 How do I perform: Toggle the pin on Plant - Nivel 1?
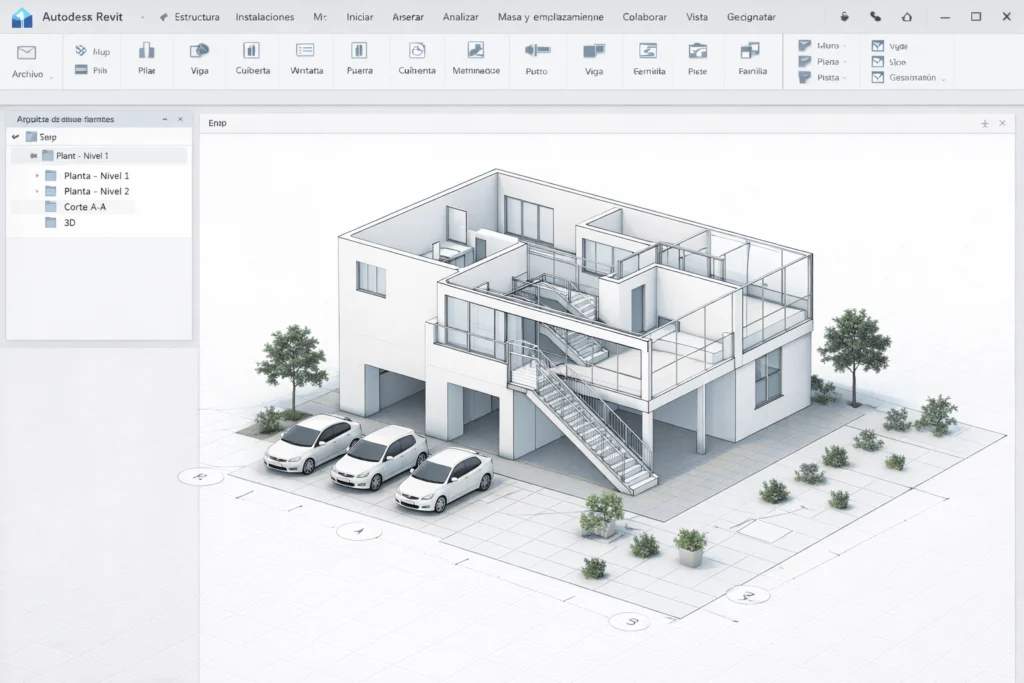coord(36,155)
